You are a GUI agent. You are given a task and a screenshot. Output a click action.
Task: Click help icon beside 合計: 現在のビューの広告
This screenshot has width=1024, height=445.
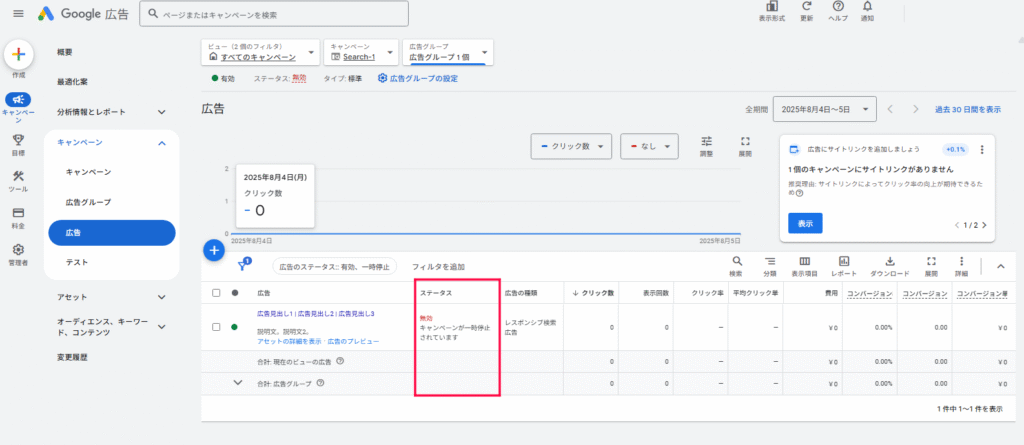pos(340,361)
